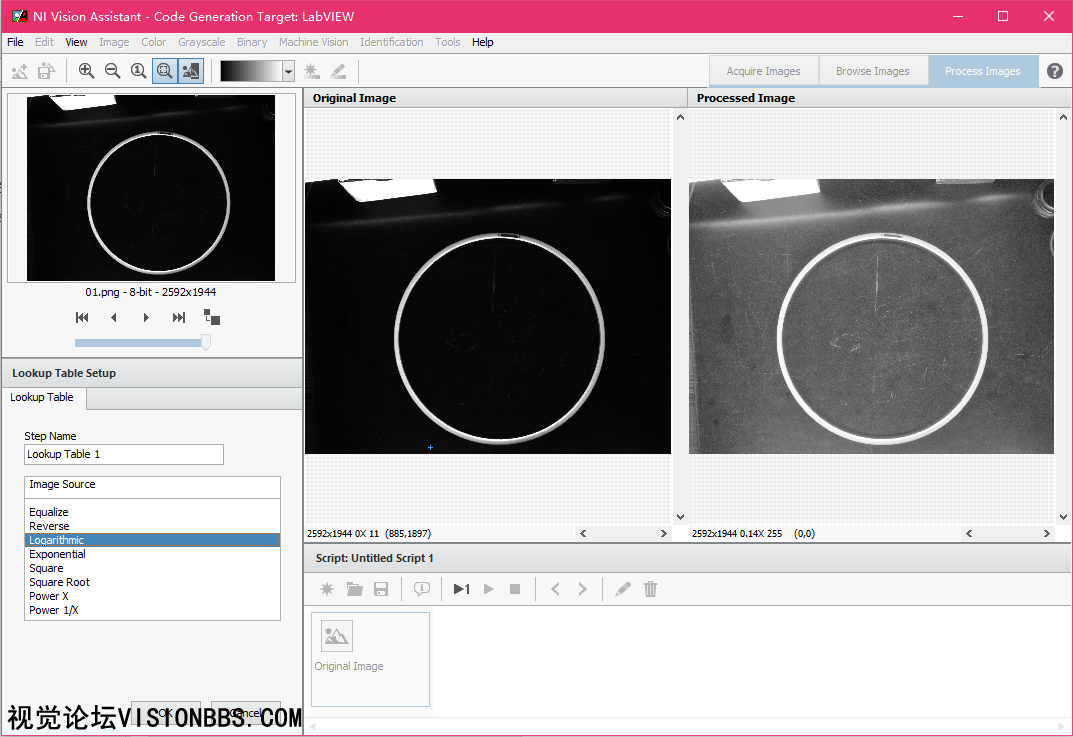Click the Zoom In magnifier icon
Image resolution: width=1073 pixels, height=737 pixels.
tap(86, 71)
